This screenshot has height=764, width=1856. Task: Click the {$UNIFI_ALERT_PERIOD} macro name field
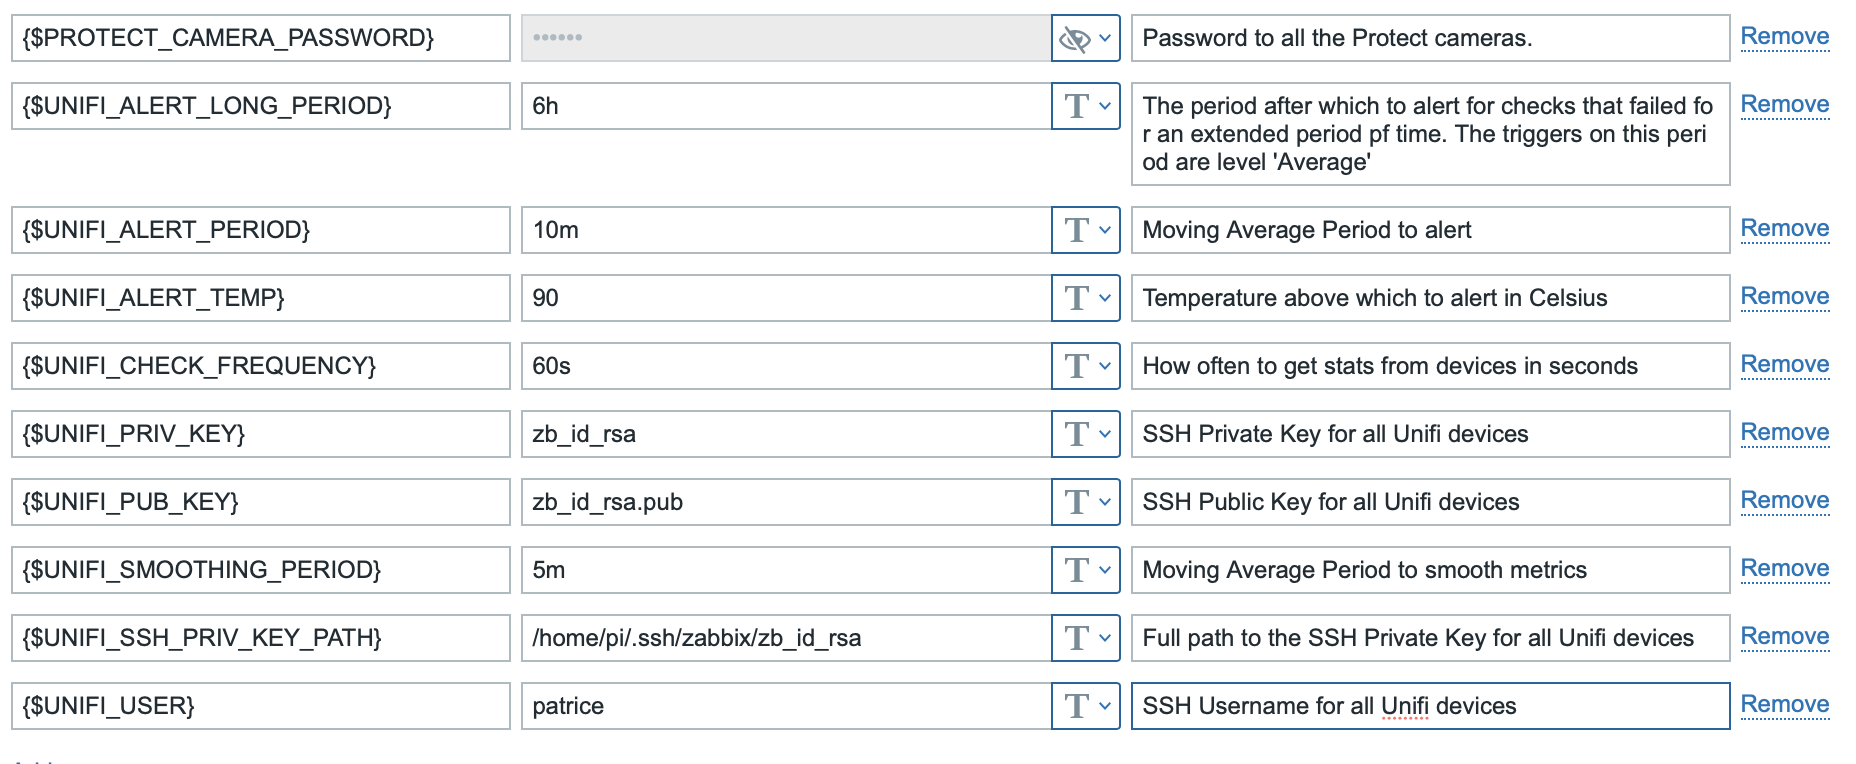click(261, 230)
